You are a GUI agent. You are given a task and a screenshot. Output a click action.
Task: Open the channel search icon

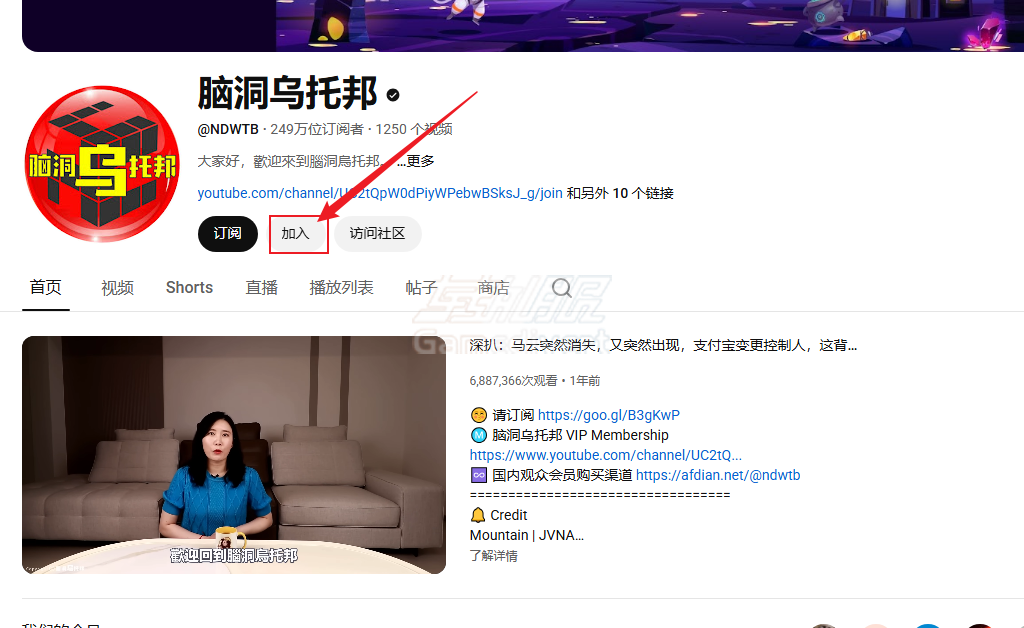click(561, 287)
